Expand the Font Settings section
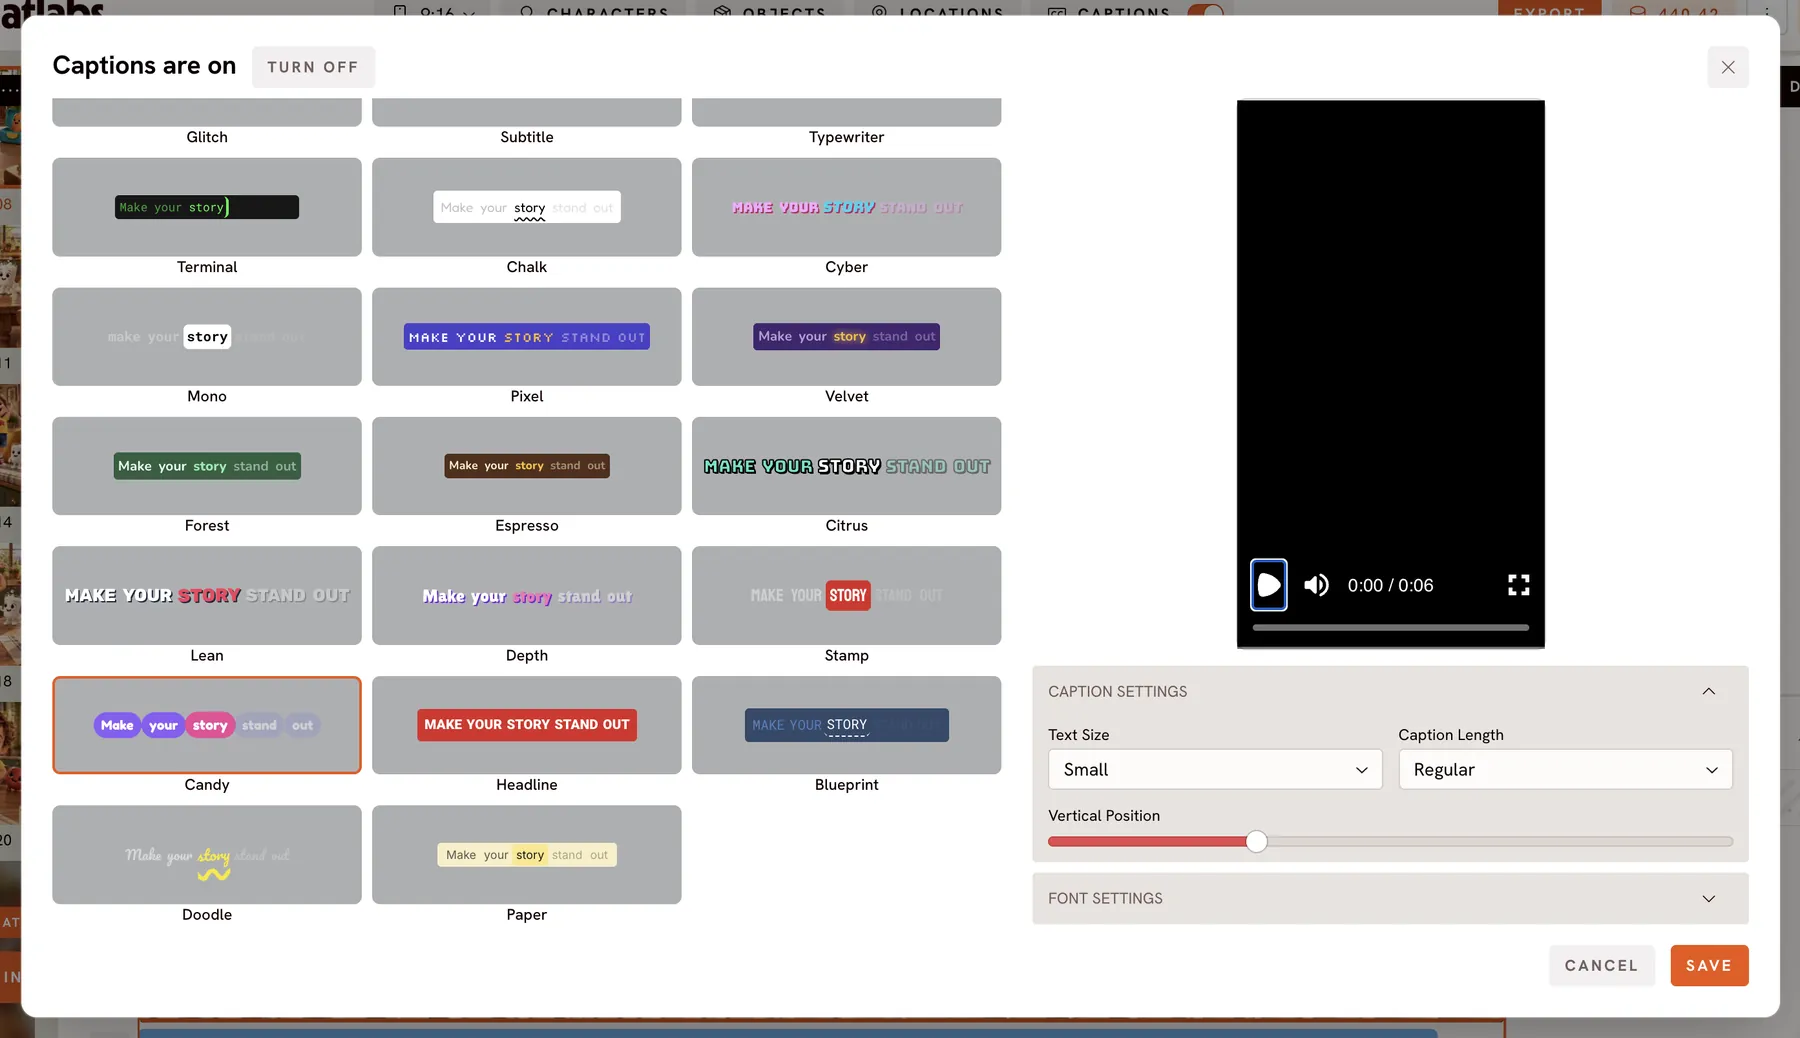The width and height of the screenshot is (1800, 1038). click(x=1390, y=898)
